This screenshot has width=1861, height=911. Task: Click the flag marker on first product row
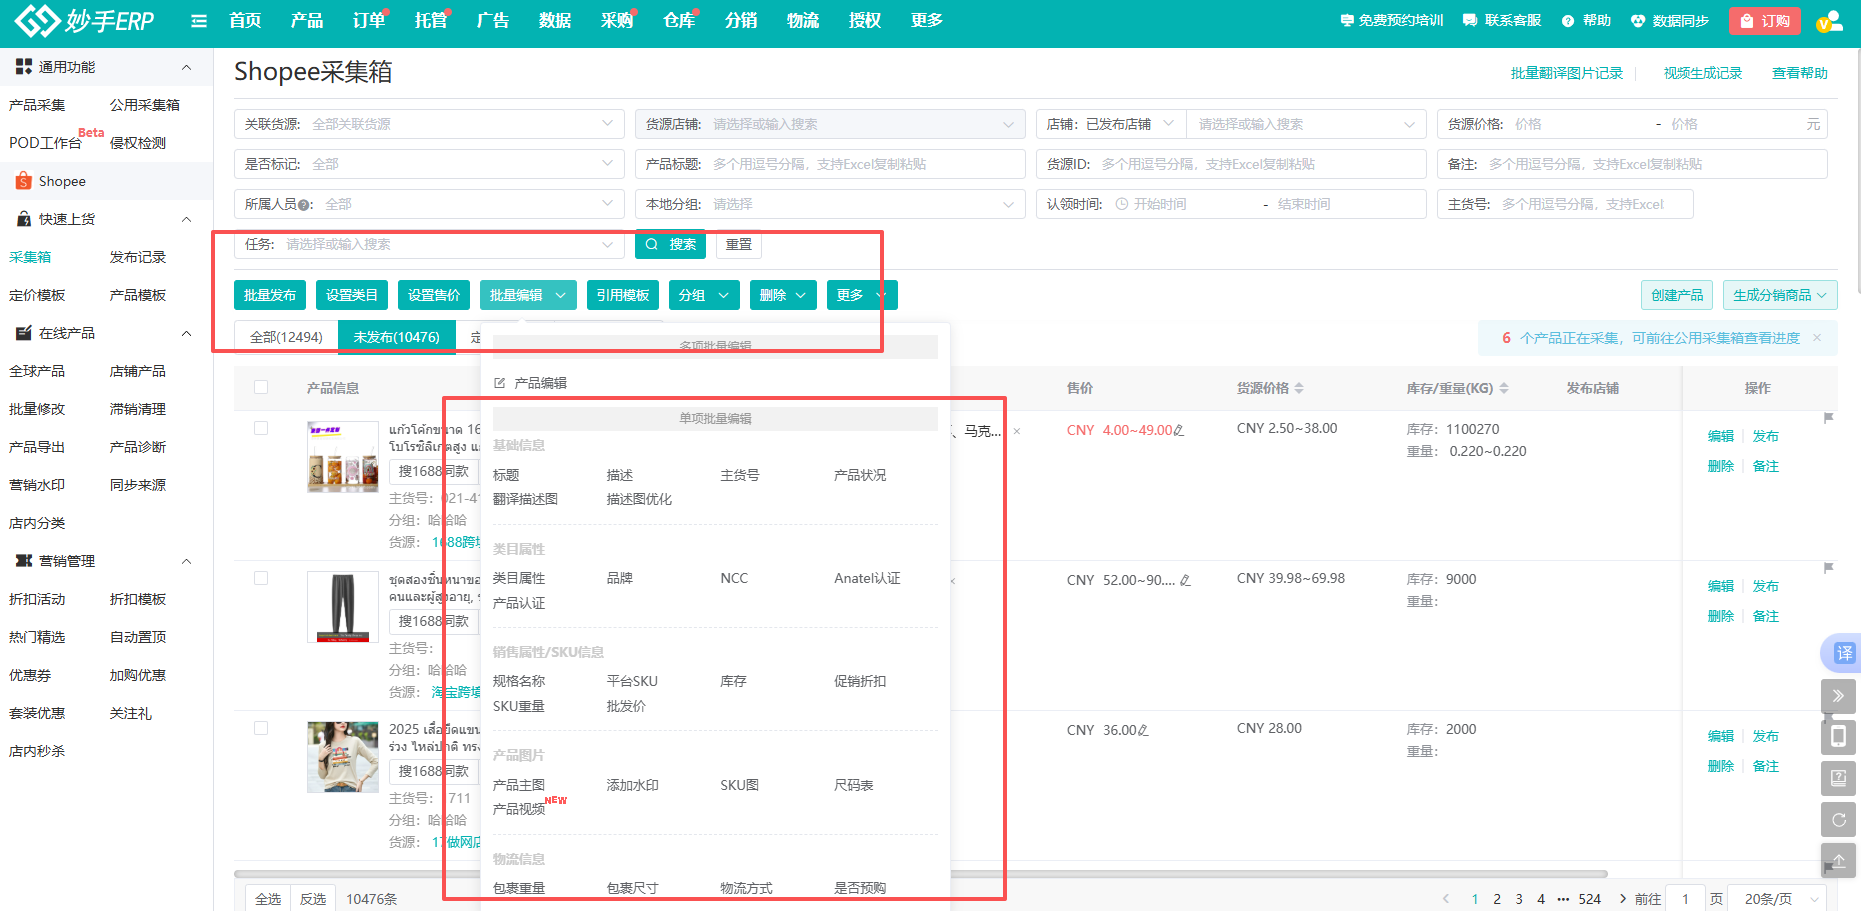point(1828,418)
